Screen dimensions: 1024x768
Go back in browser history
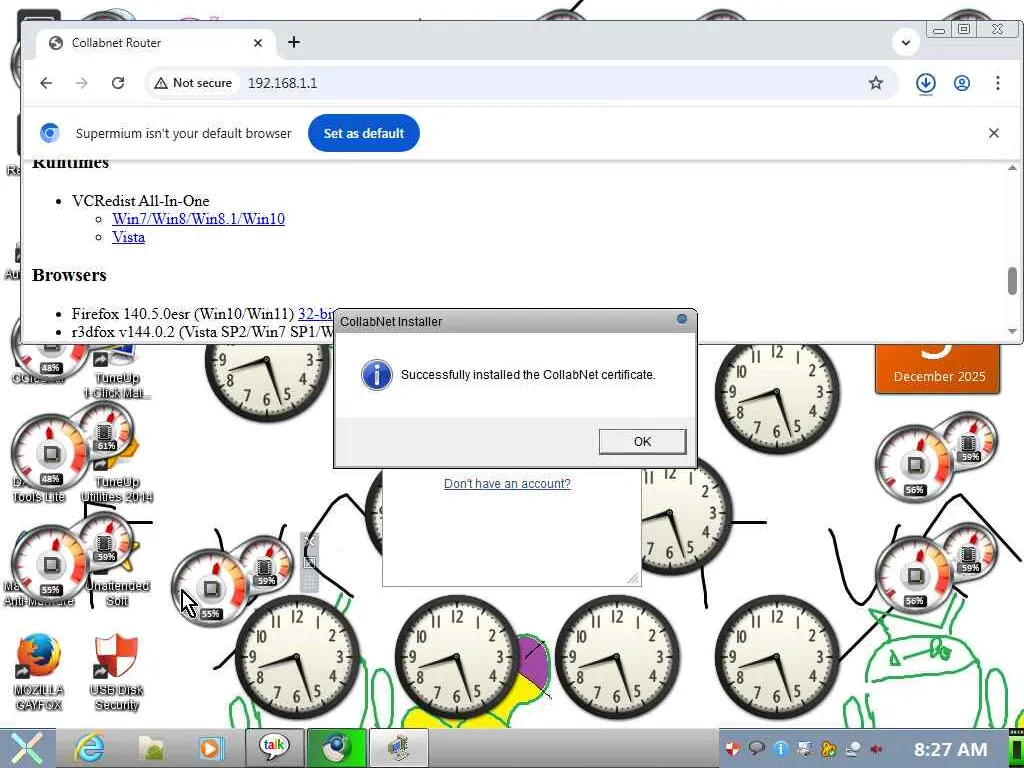(46, 83)
